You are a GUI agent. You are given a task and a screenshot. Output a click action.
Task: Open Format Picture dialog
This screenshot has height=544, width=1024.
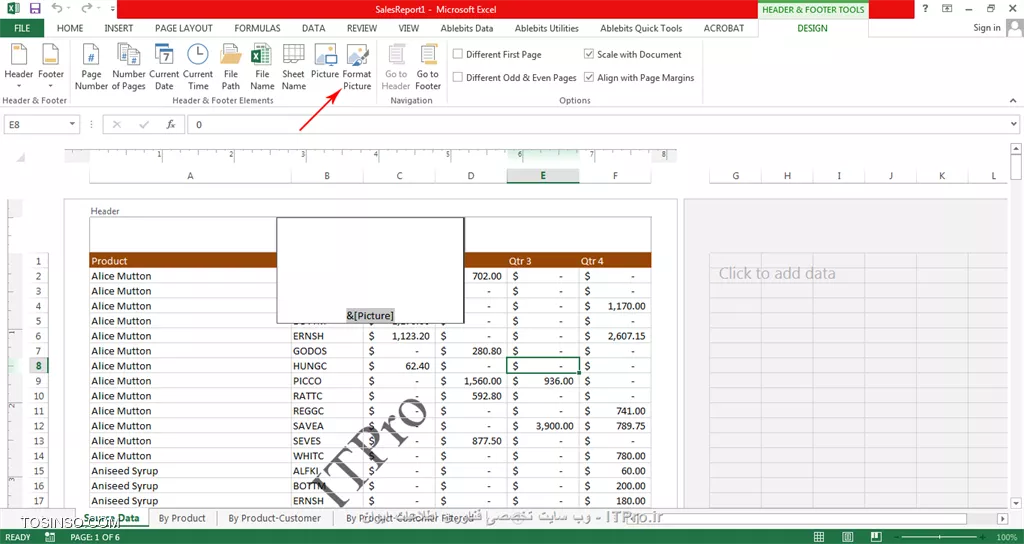pos(357,67)
